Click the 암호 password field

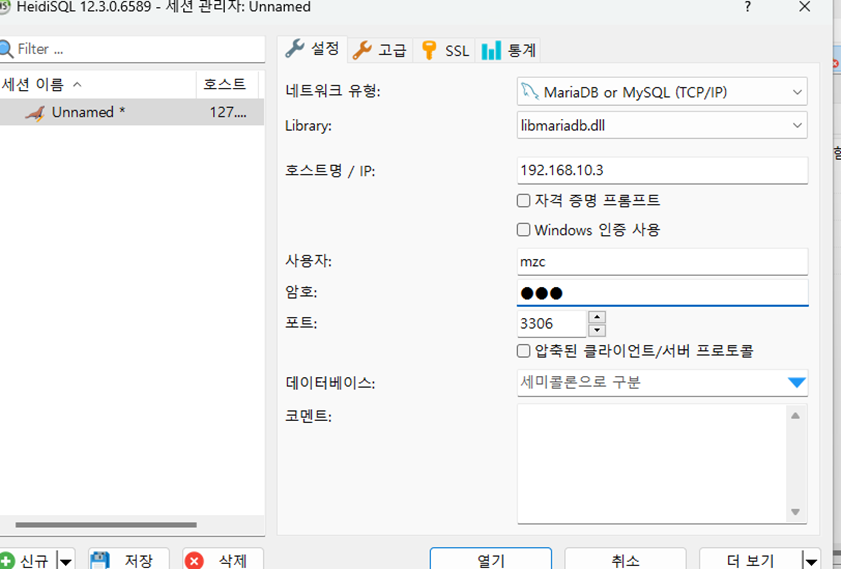click(x=662, y=293)
